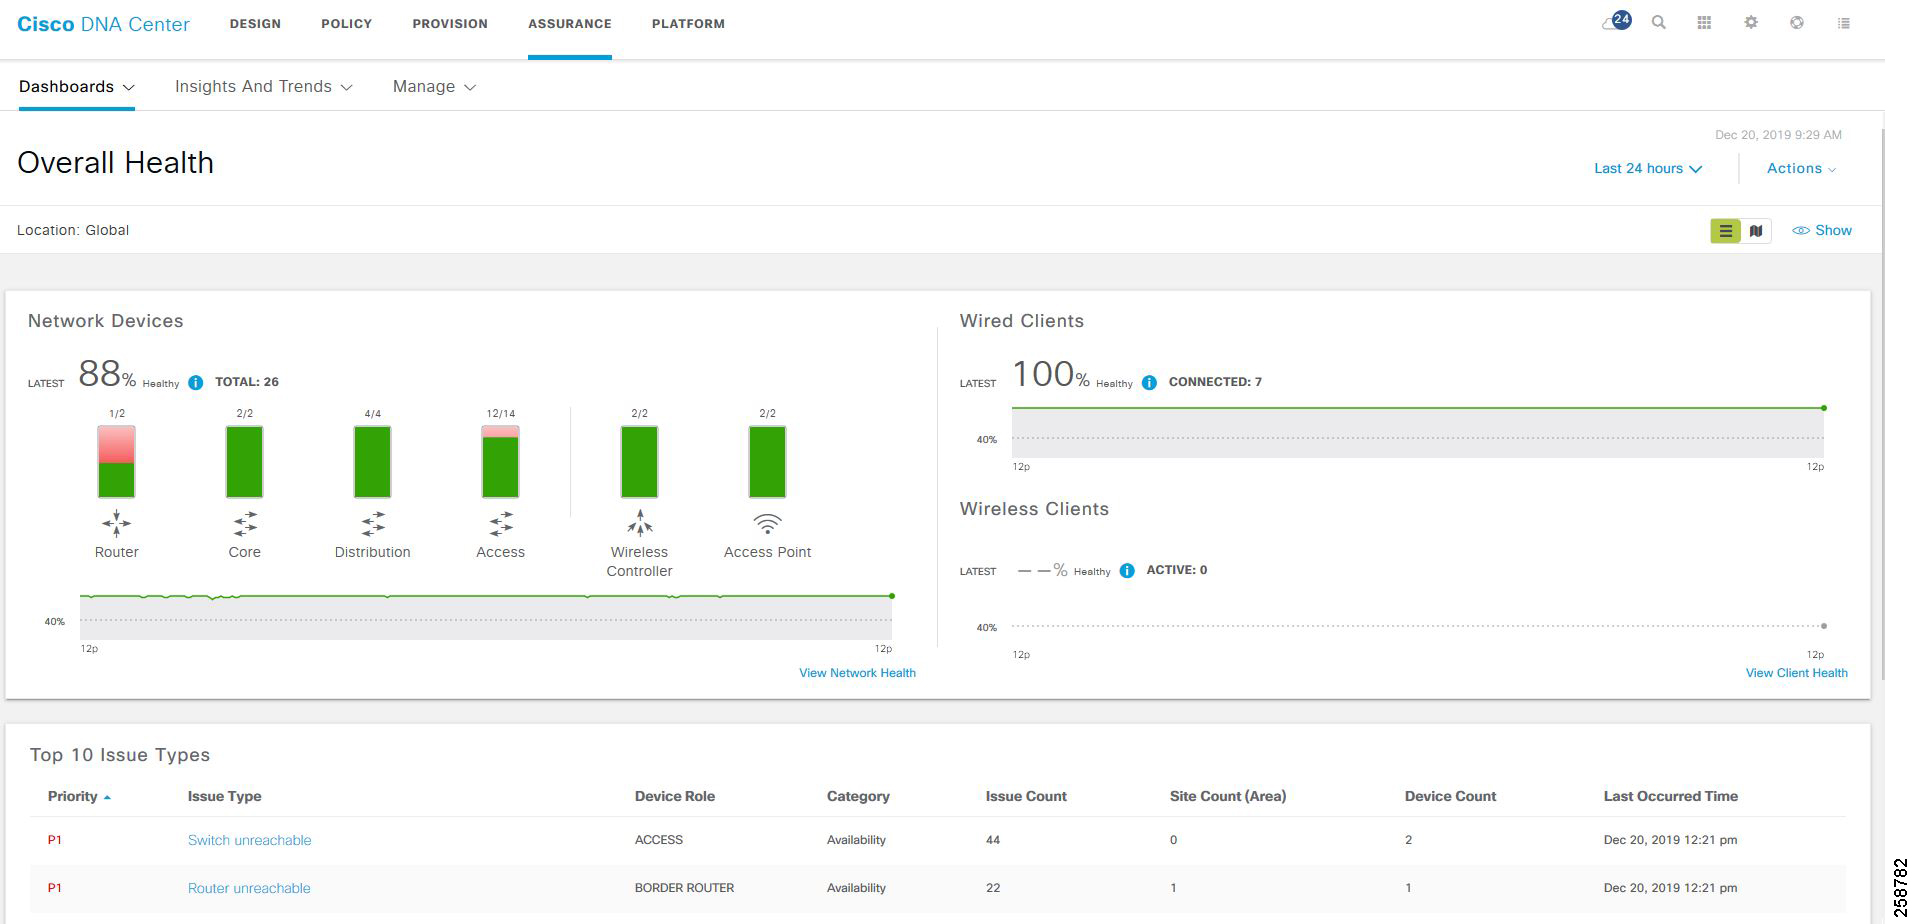Expand the Dashboards dropdown
This screenshot has width=1918, height=924.
(x=76, y=87)
